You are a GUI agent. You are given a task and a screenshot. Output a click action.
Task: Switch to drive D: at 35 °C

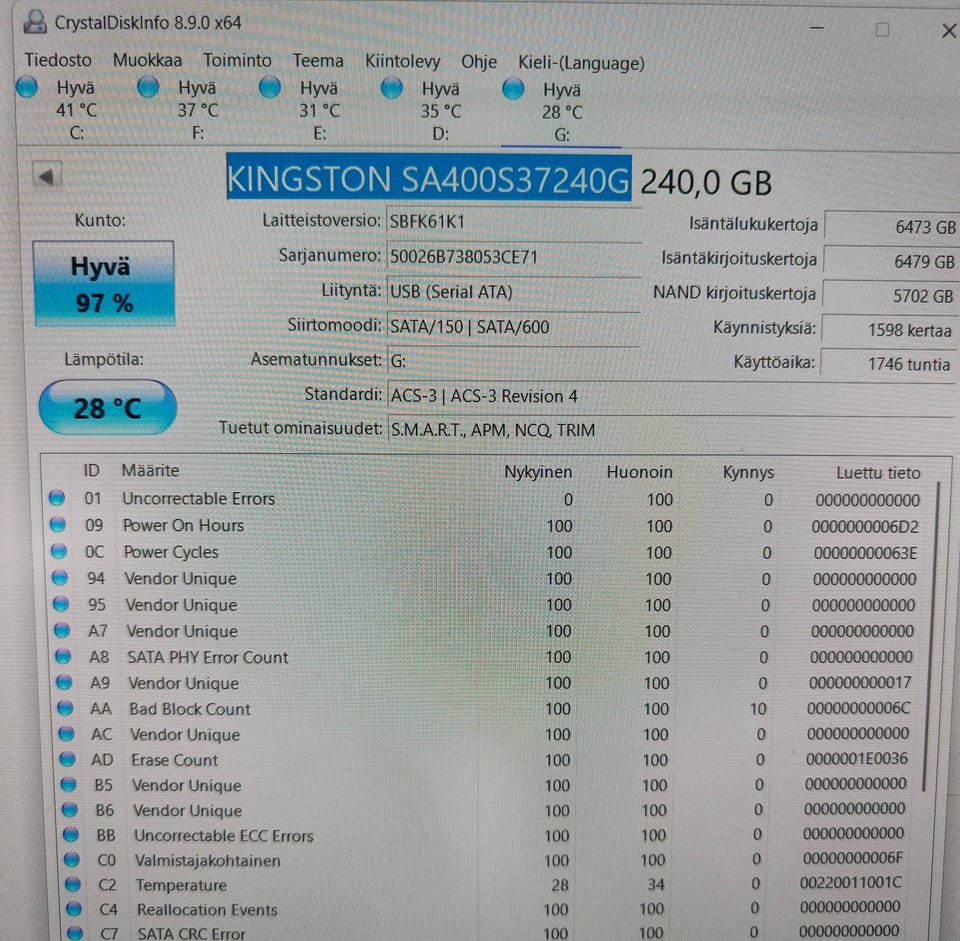tap(440, 111)
